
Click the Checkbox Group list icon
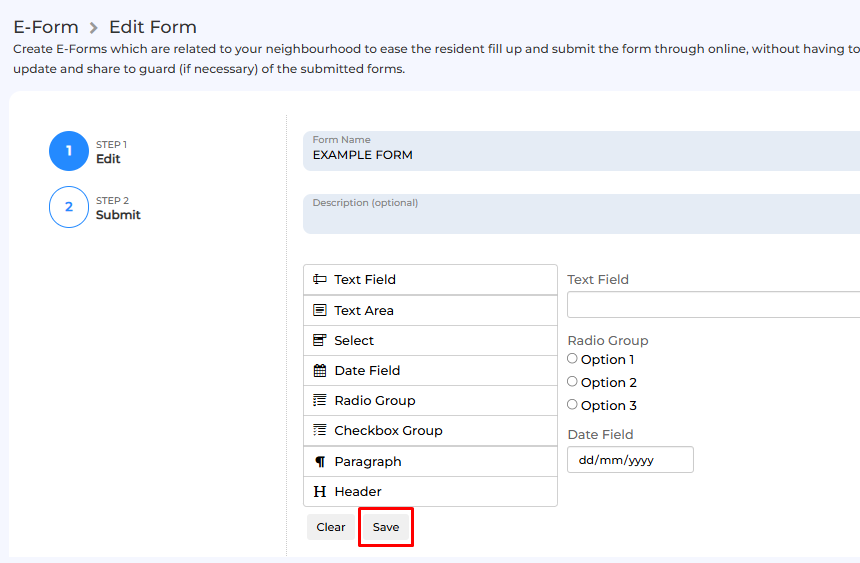320,430
